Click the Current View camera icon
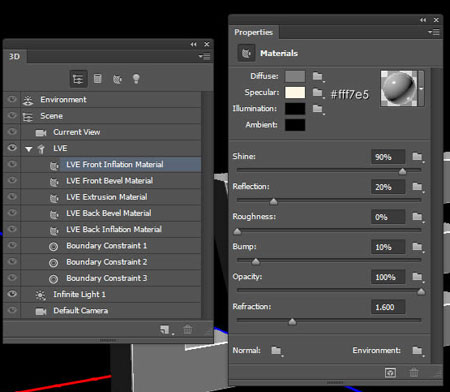450x392 pixels. (41, 133)
